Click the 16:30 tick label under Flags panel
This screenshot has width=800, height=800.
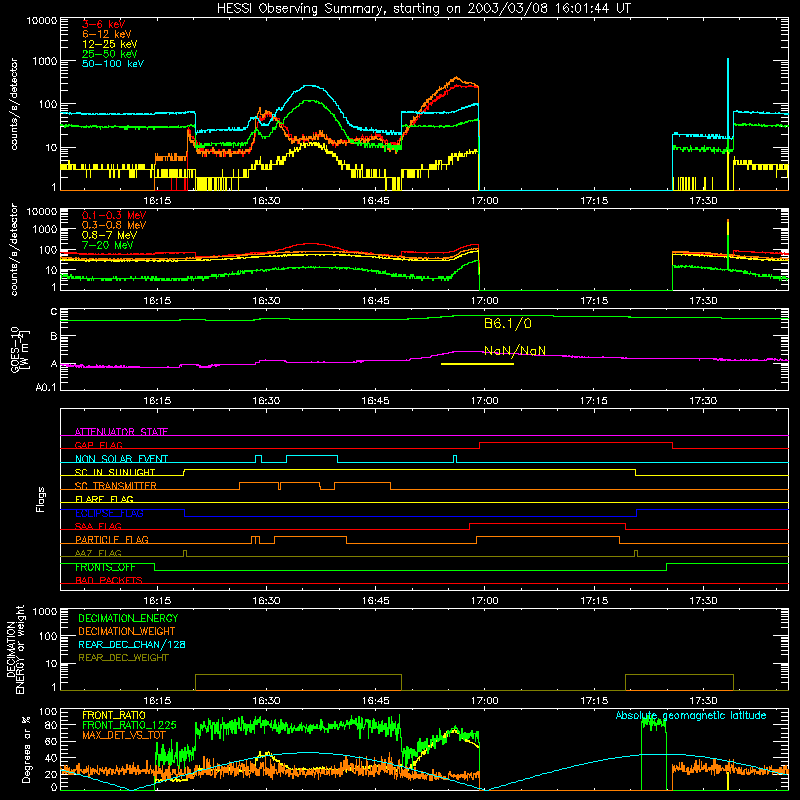coord(266,601)
